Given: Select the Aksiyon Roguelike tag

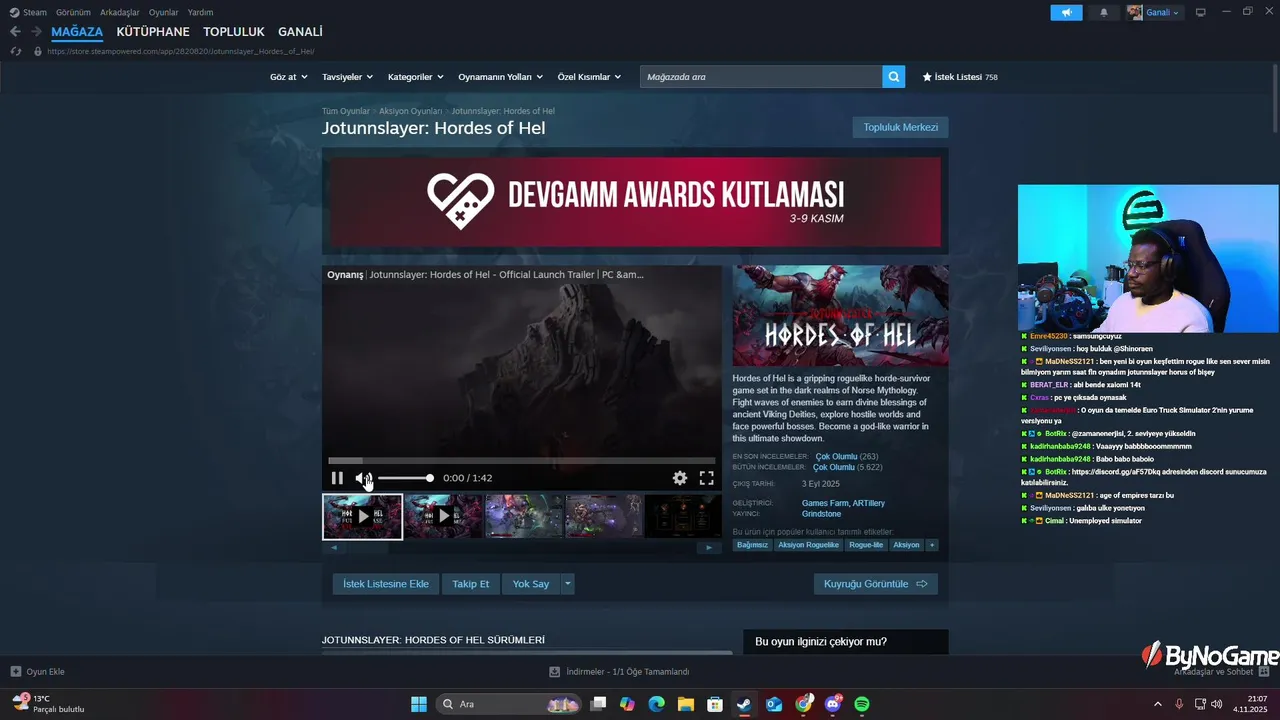Looking at the screenshot, I should tap(808, 545).
